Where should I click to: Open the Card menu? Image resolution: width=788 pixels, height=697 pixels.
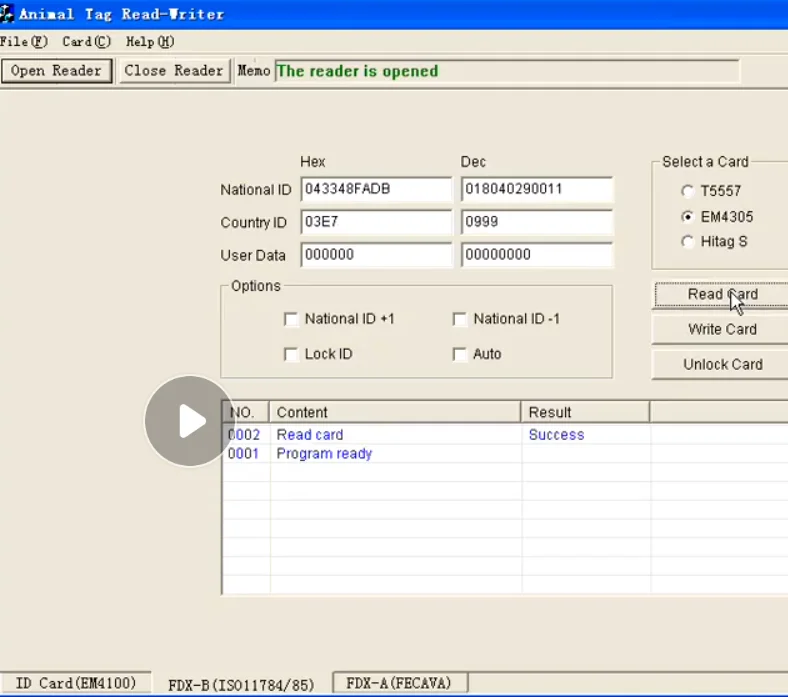(x=86, y=42)
